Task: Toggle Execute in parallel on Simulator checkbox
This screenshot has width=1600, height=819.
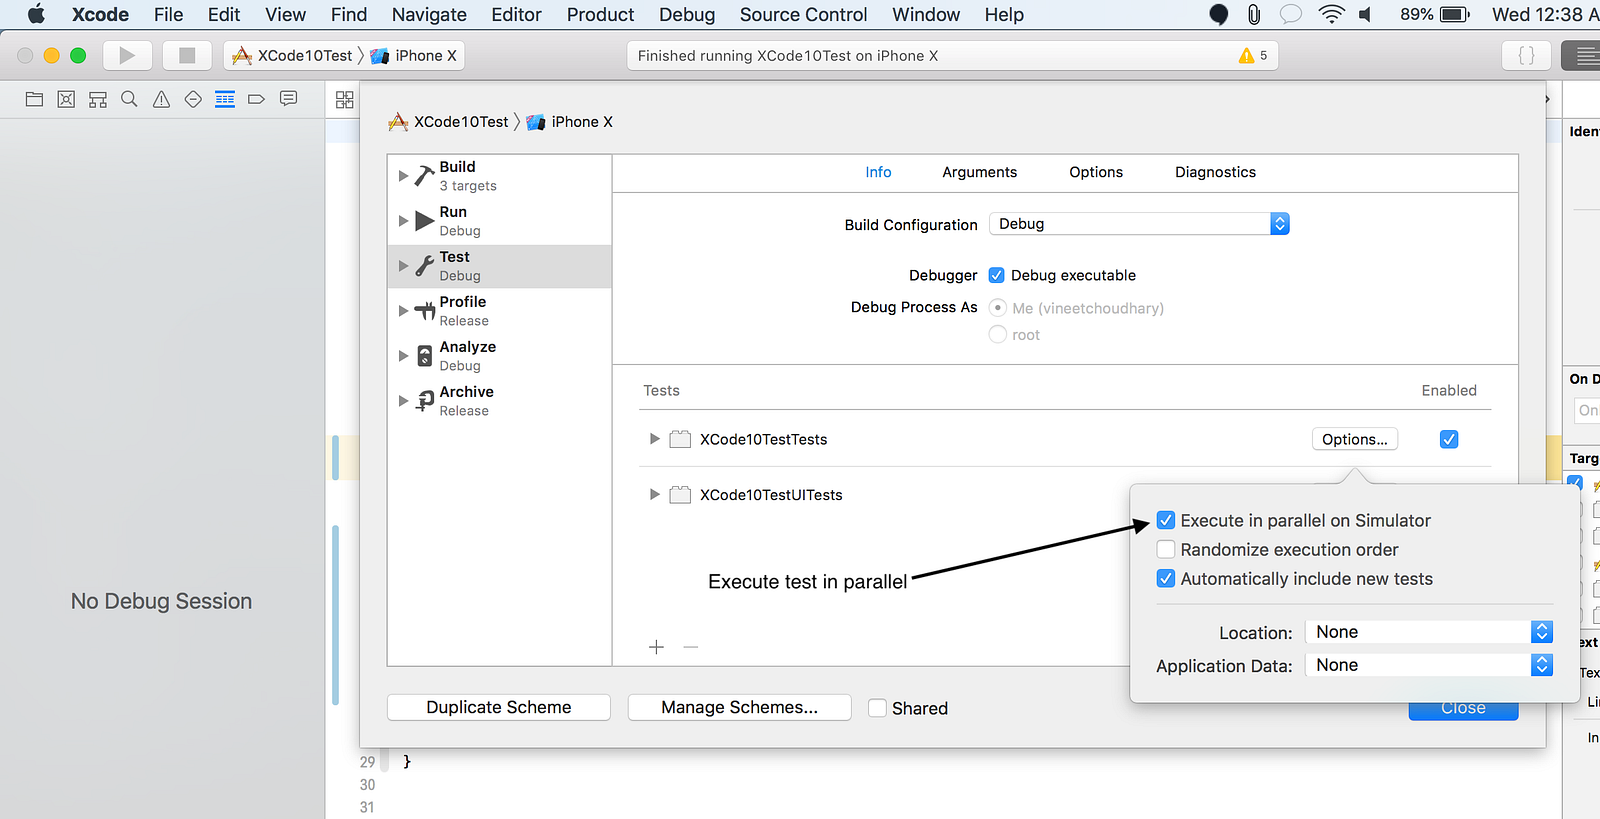Action: [1166, 520]
